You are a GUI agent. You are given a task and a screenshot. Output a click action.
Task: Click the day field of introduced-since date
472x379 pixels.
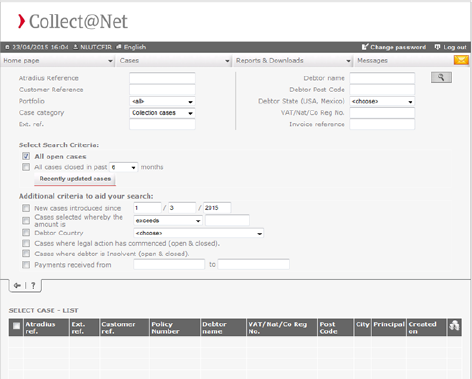click(147, 208)
